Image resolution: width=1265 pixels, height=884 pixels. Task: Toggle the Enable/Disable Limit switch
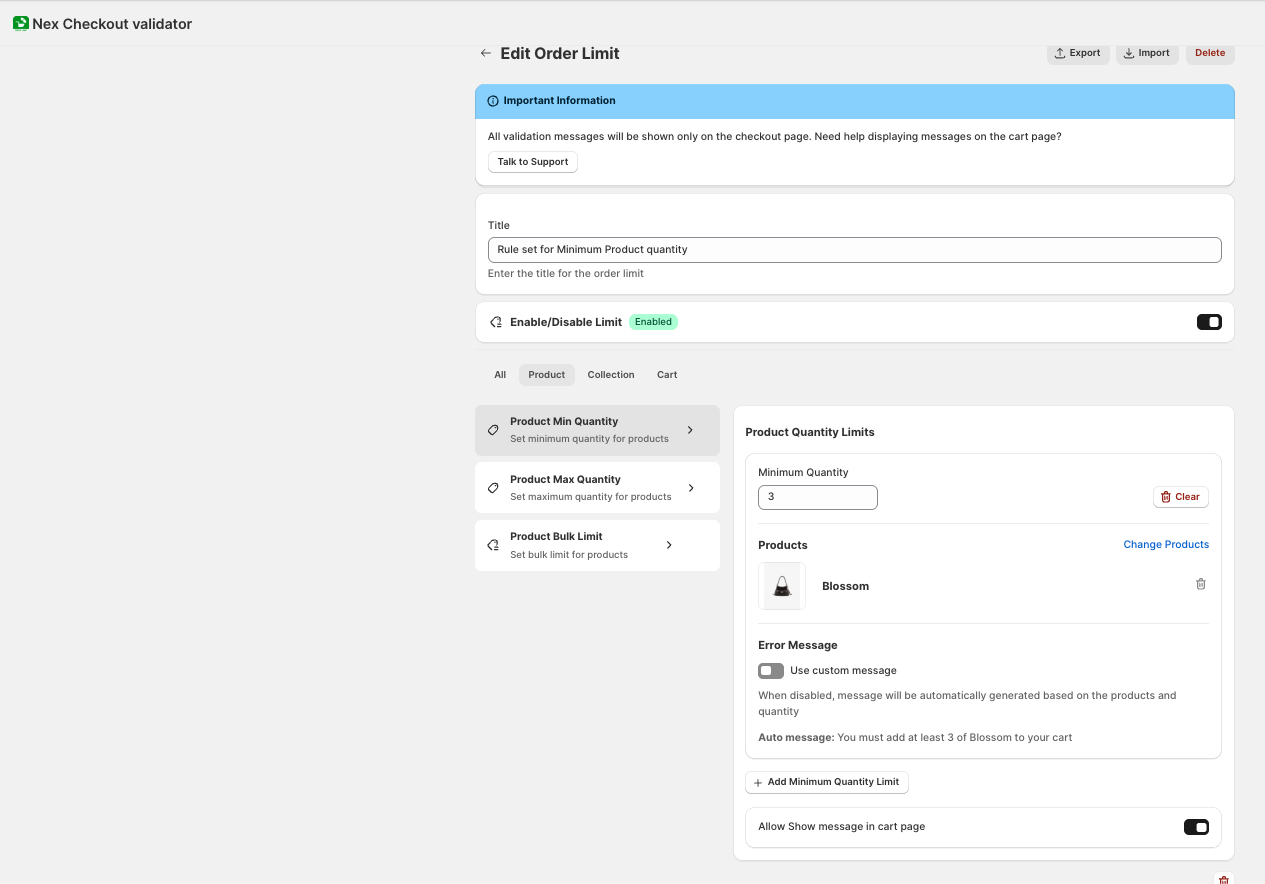tap(1209, 322)
